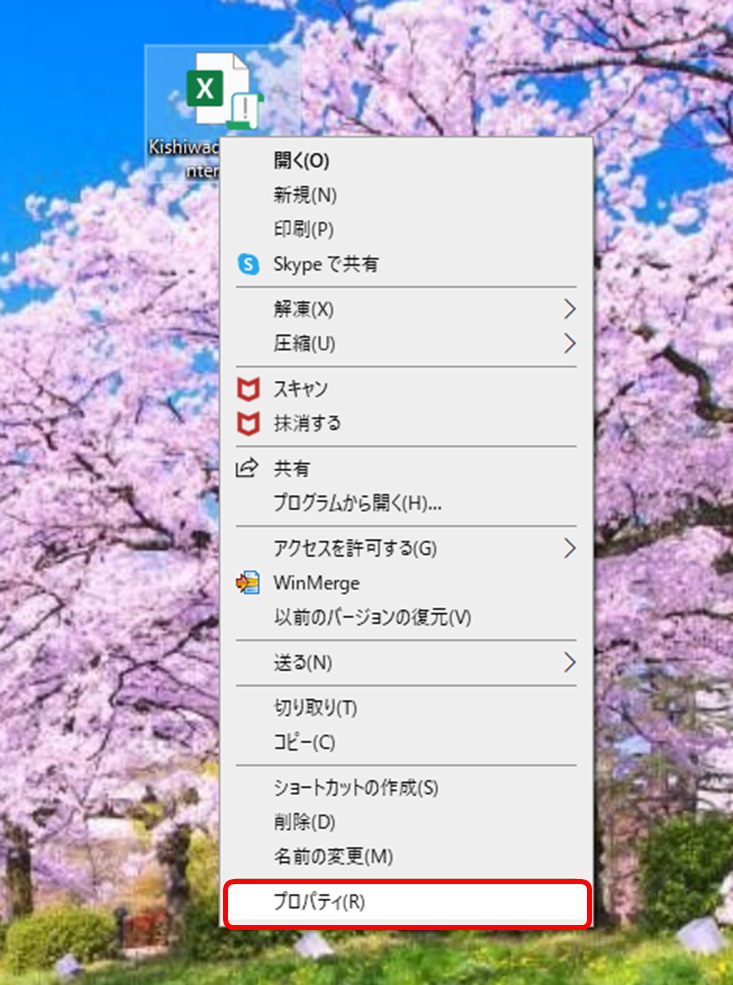
Task: Click the WinMerge icon in the menu
Action: pyautogui.click(x=247, y=583)
